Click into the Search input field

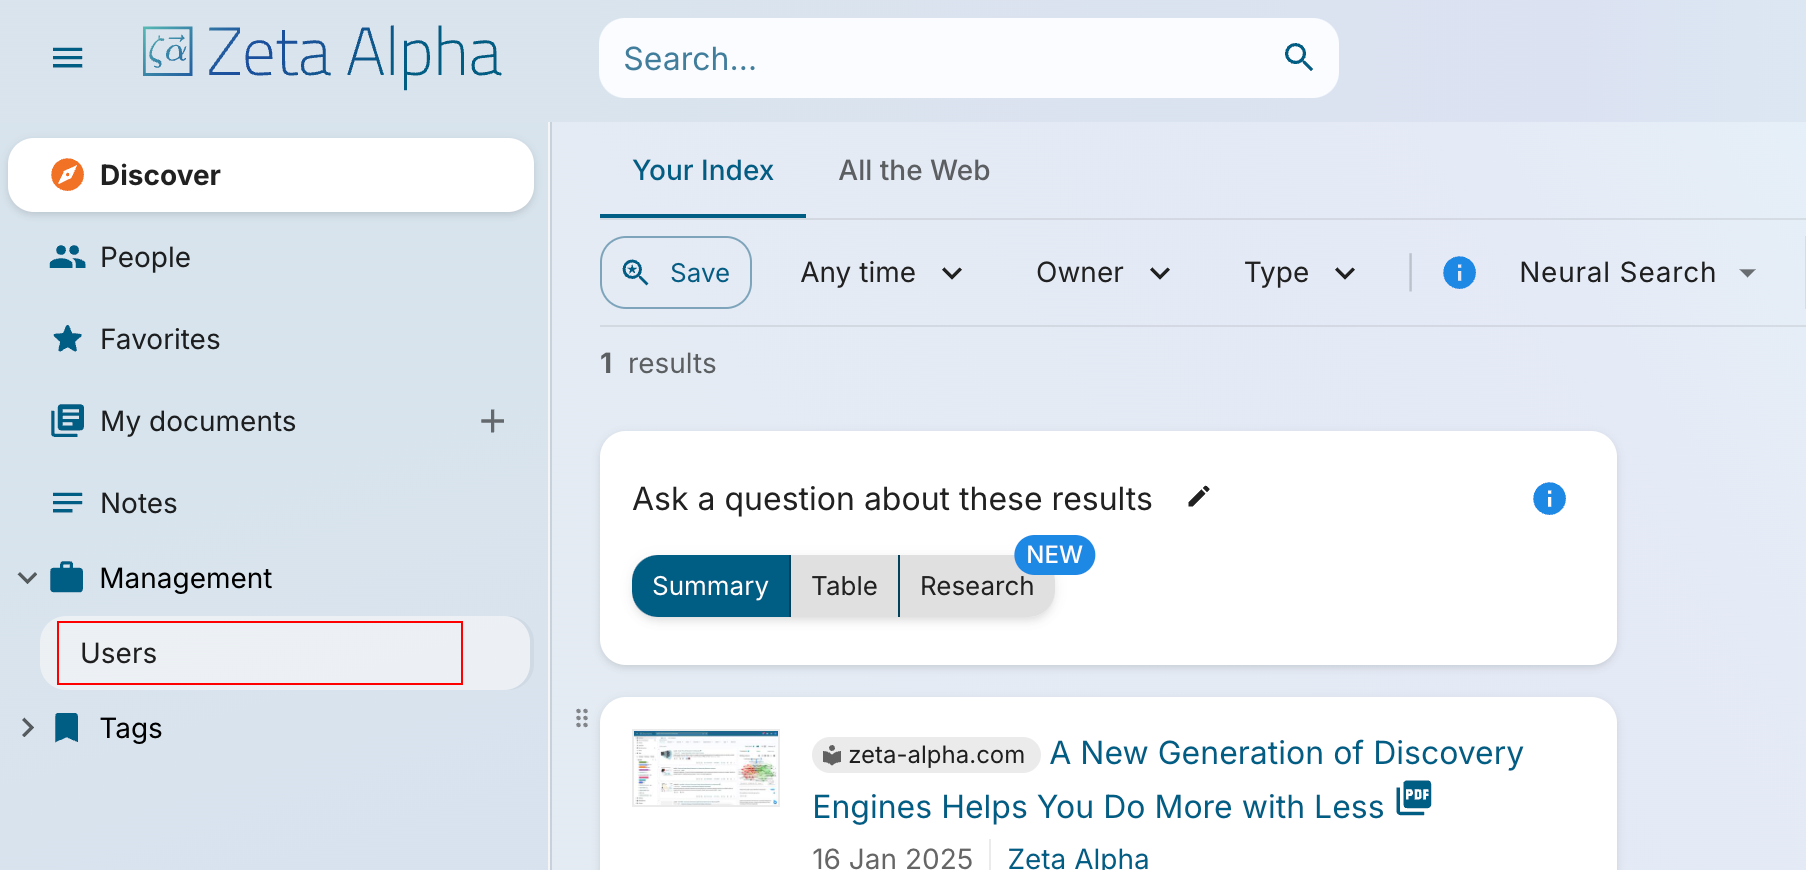(x=940, y=58)
